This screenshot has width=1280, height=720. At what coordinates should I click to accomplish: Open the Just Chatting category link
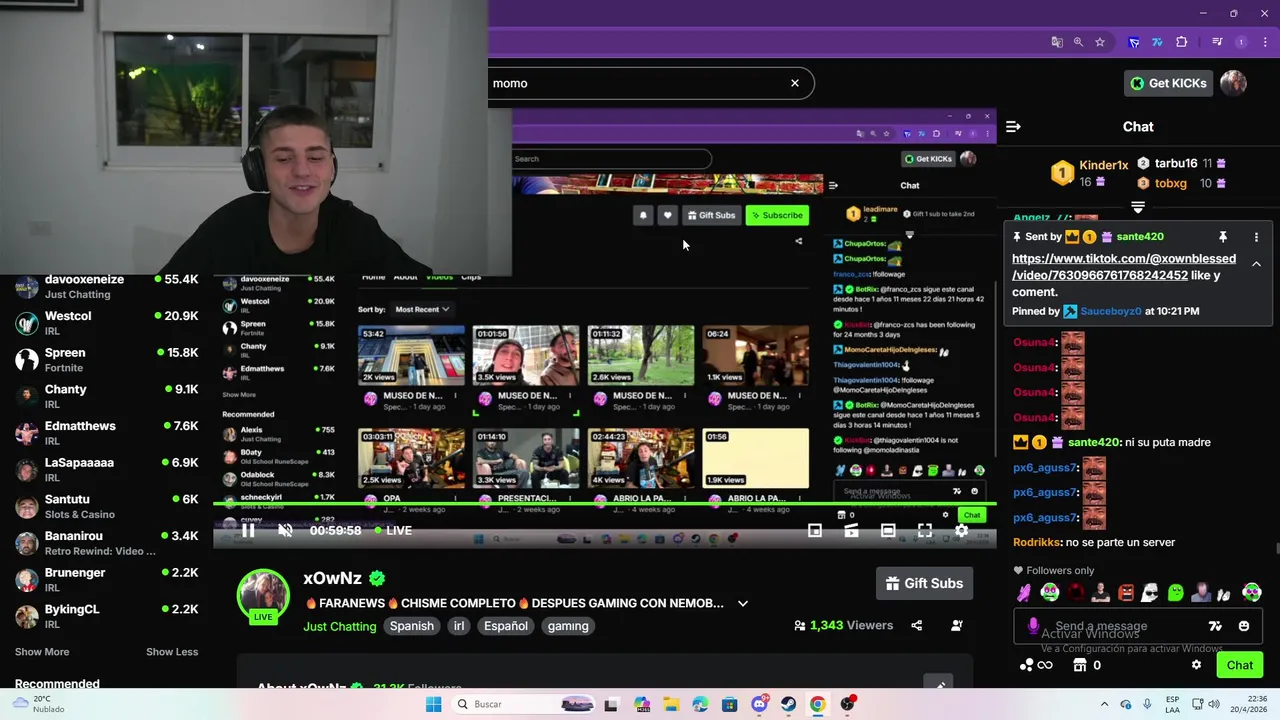(340, 626)
